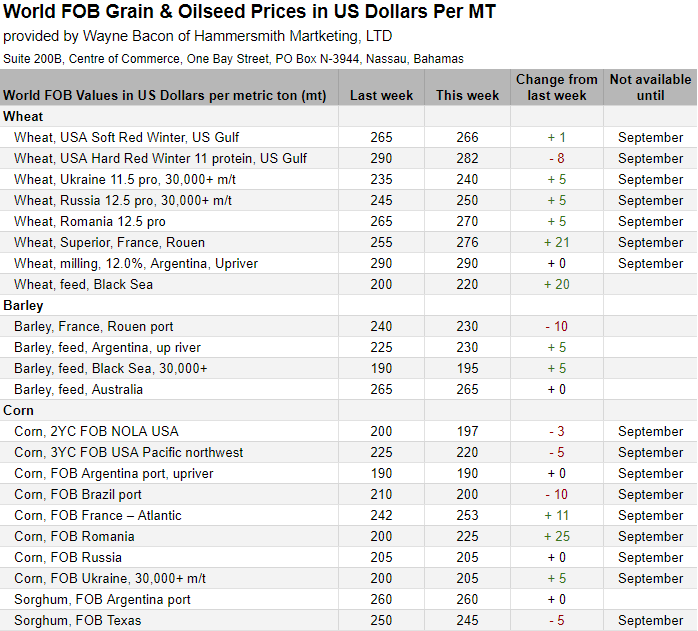Click the Corn section heading
The height and width of the screenshot is (631, 698).
pos(19,410)
